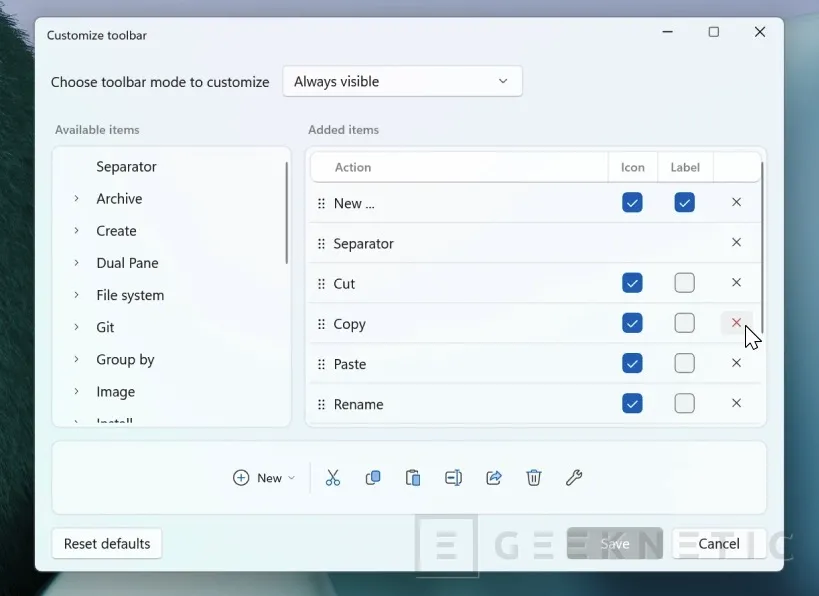Click the Rename icon in the preview toolbar

tap(453, 477)
